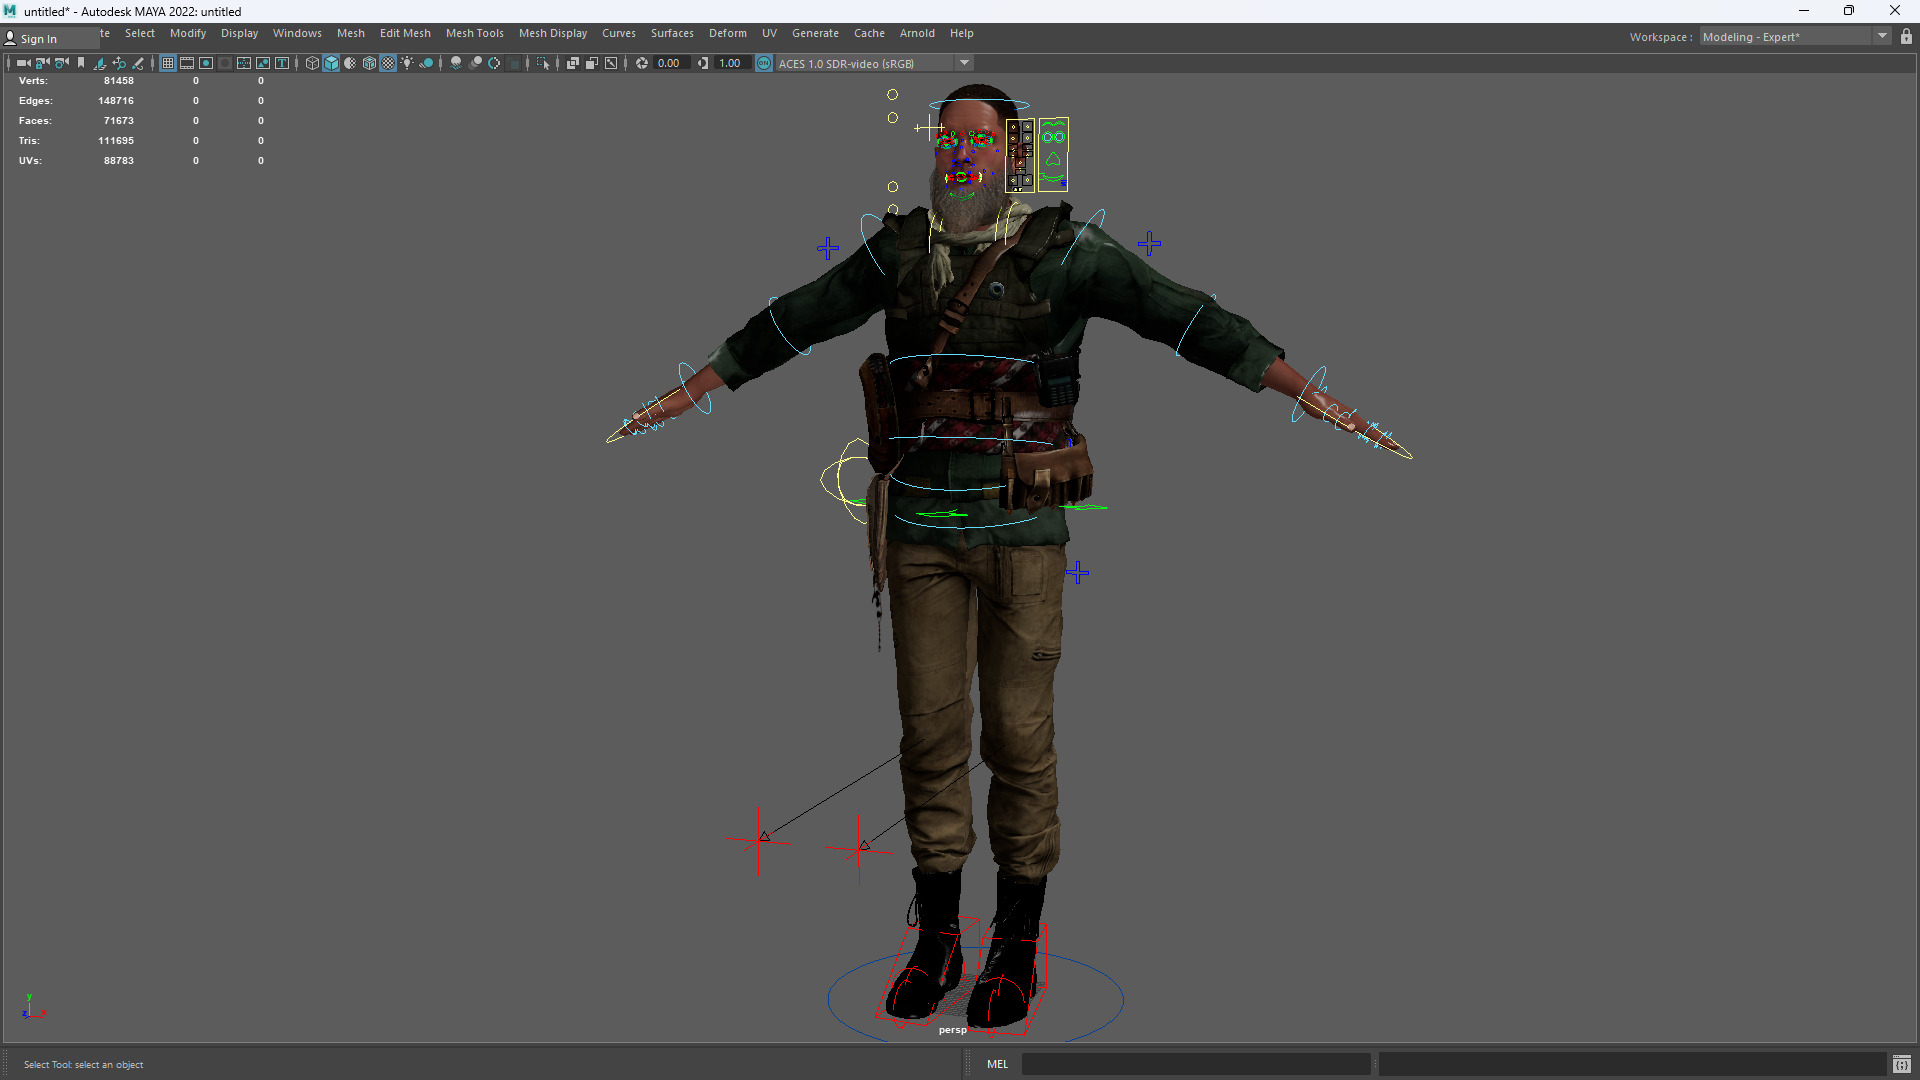Open the Curves menu
The image size is (1920, 1080).
(619, 33)
